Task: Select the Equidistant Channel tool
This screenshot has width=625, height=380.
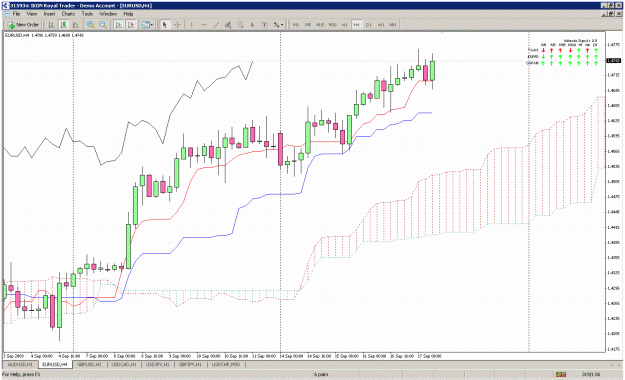Action: (x=228, y=25)
